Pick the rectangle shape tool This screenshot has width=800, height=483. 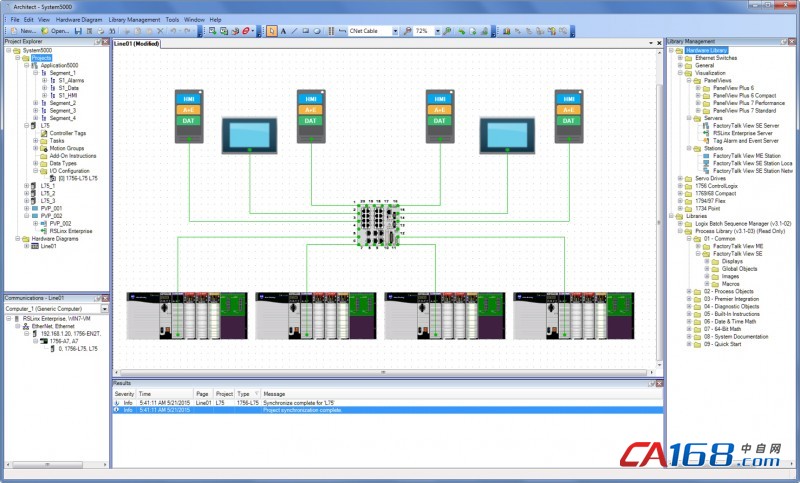click(306, 31)
